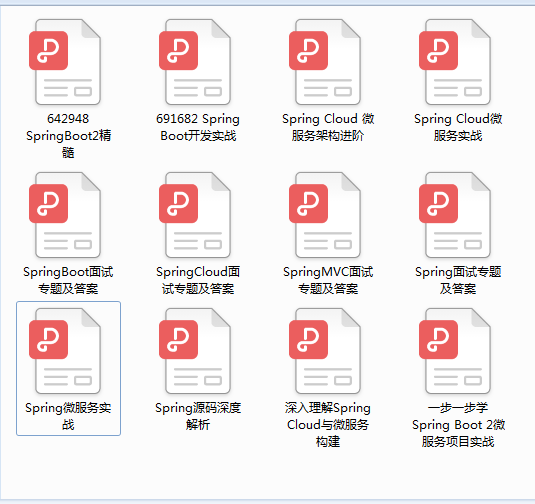Select the SpringBoot面试专题及答案 PDF icon
Screen dimensions: 535x504
pos(65,215)
